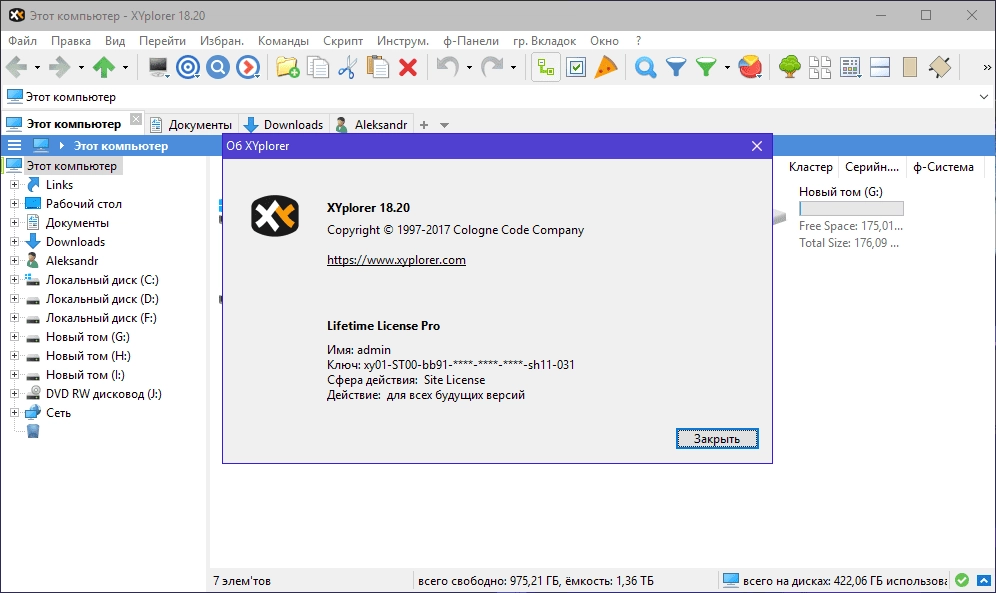Click the Paste clipboard icon
Viewport: 996px width, 593px height.
point(378,67)
